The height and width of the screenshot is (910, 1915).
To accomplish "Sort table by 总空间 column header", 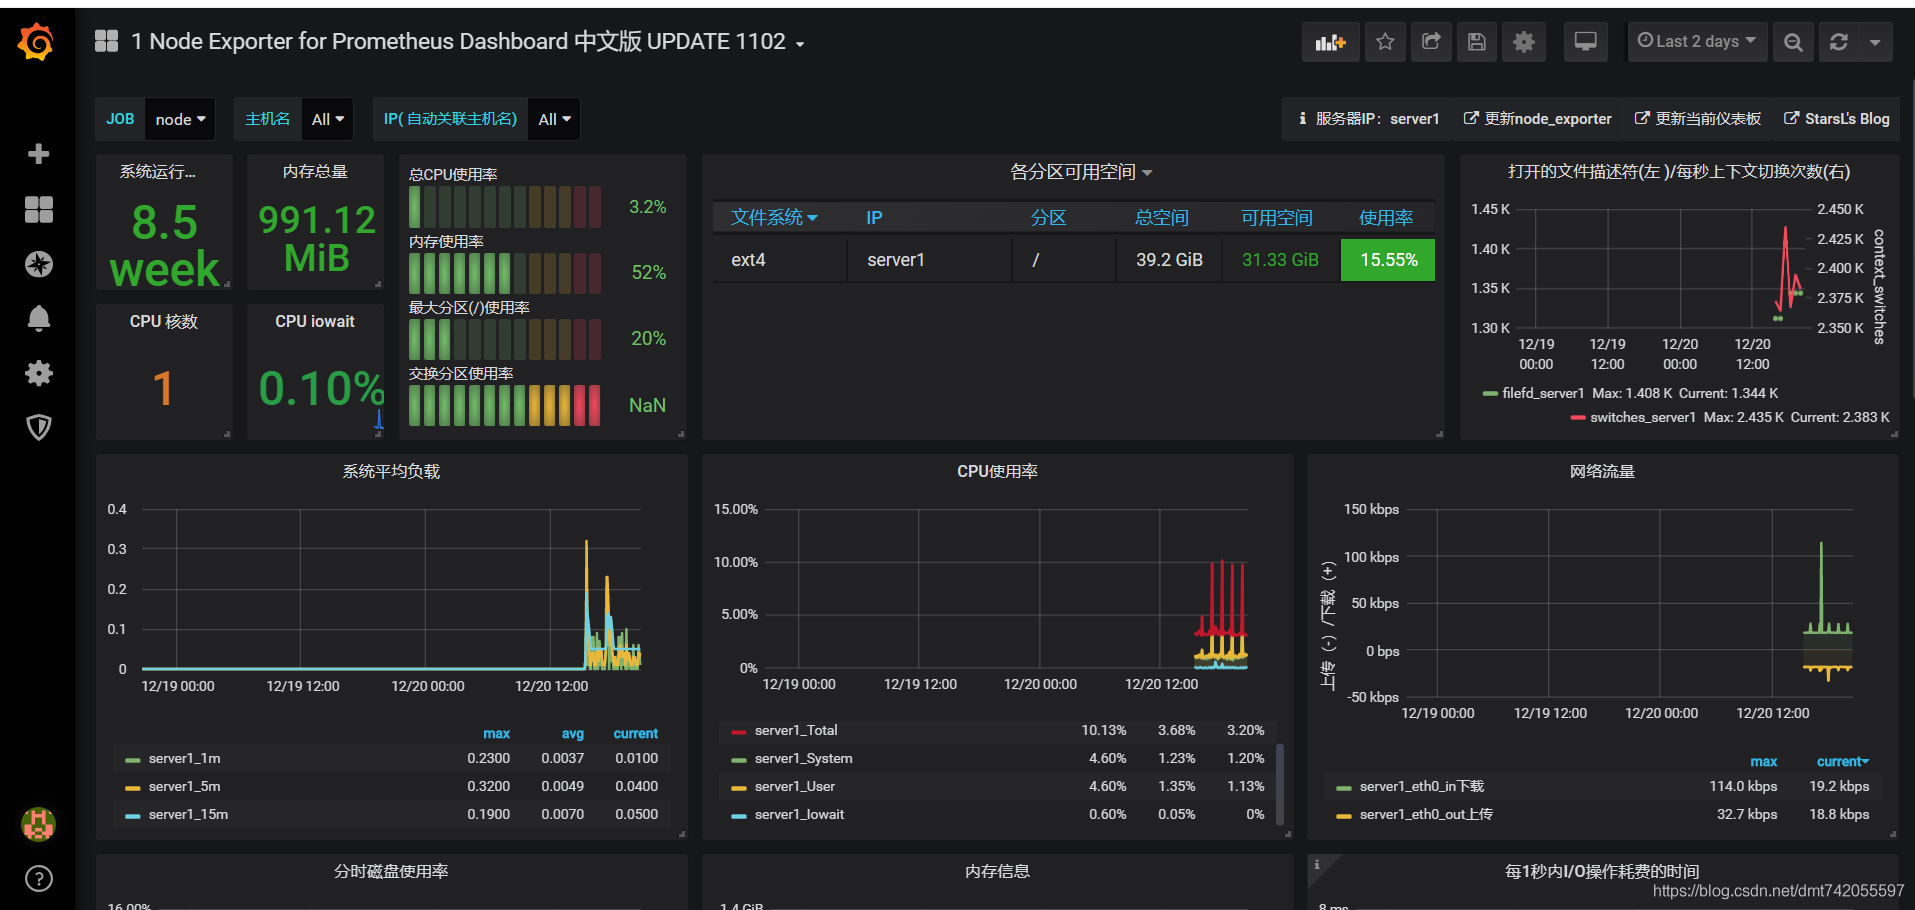I will point(1161,217).
